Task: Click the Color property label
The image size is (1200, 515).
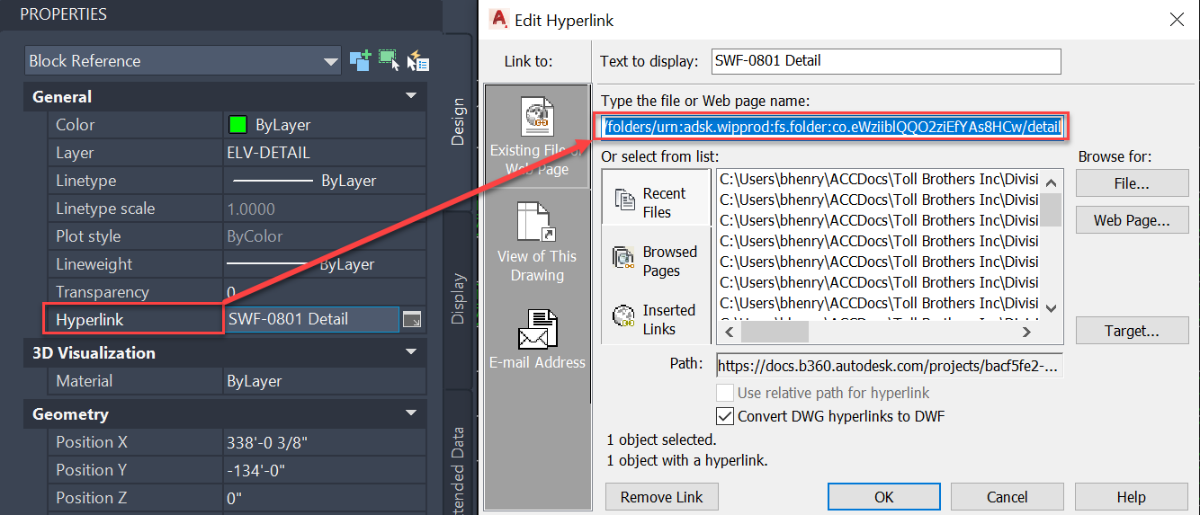Action: point(75,125)
